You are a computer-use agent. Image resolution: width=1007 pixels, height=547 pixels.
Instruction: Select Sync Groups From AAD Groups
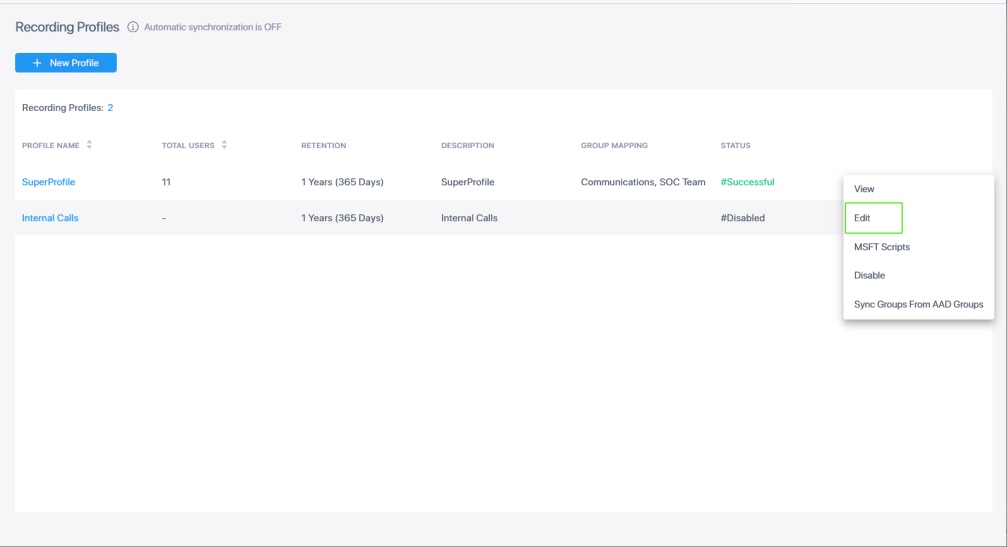918,304
